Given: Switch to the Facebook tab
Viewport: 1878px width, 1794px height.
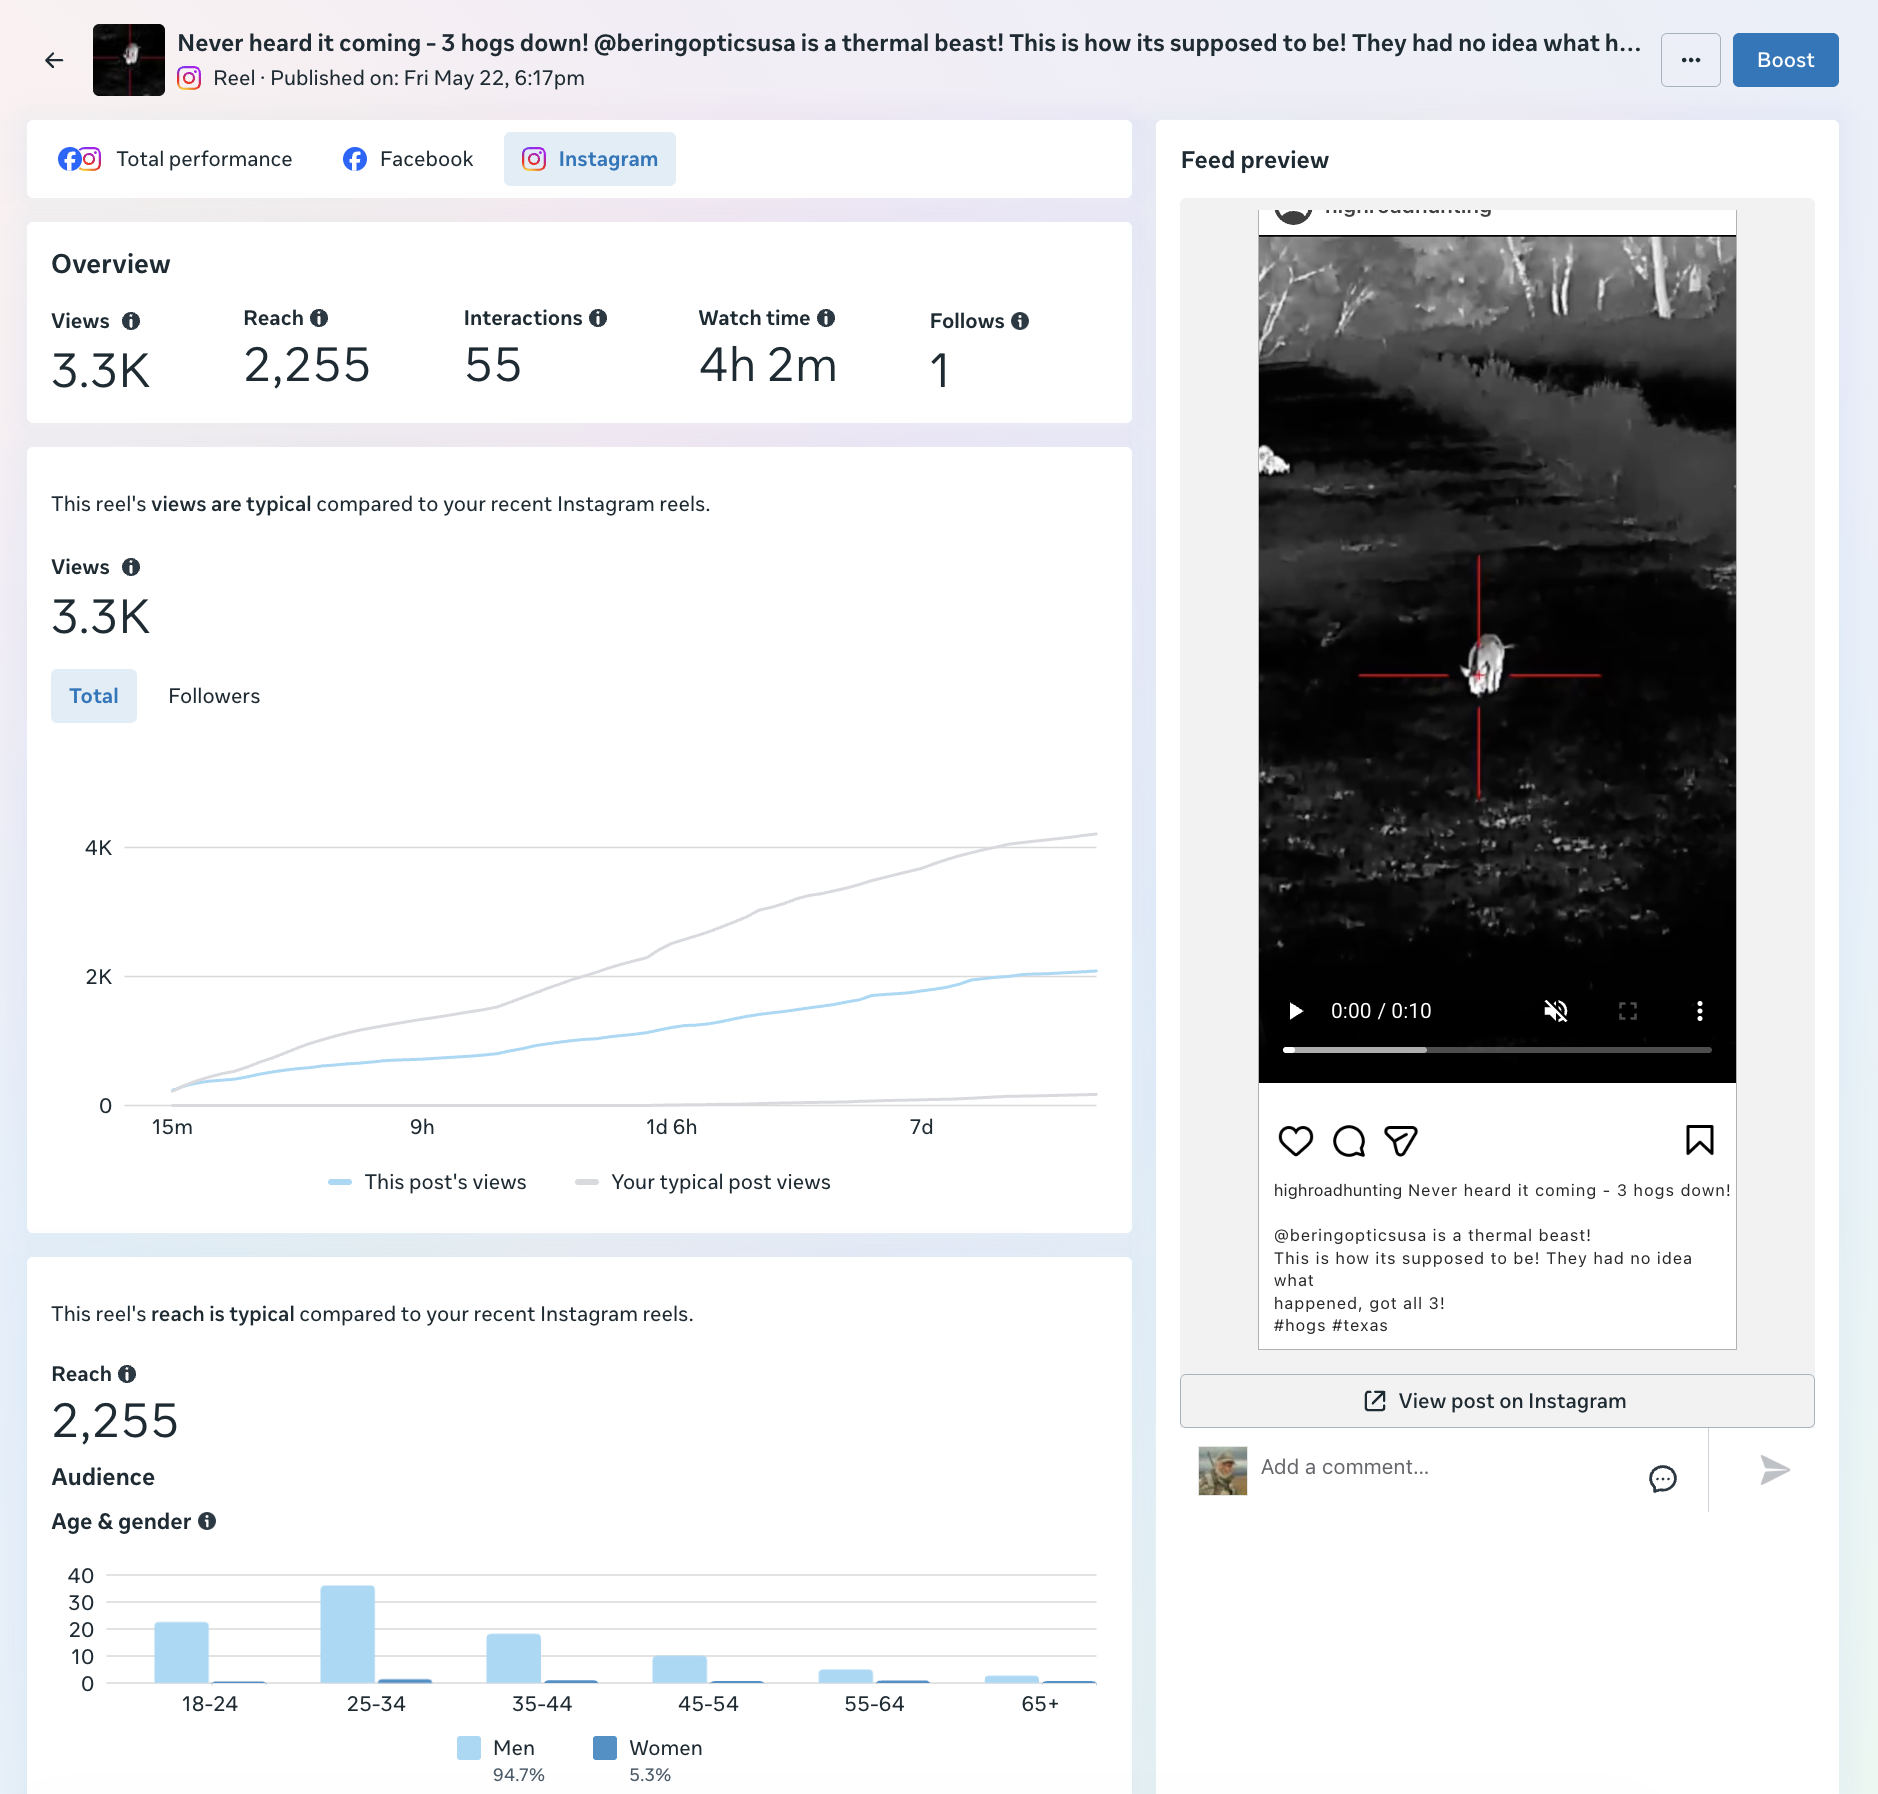Looking at the screenshot, I should (x=408, y=159).
